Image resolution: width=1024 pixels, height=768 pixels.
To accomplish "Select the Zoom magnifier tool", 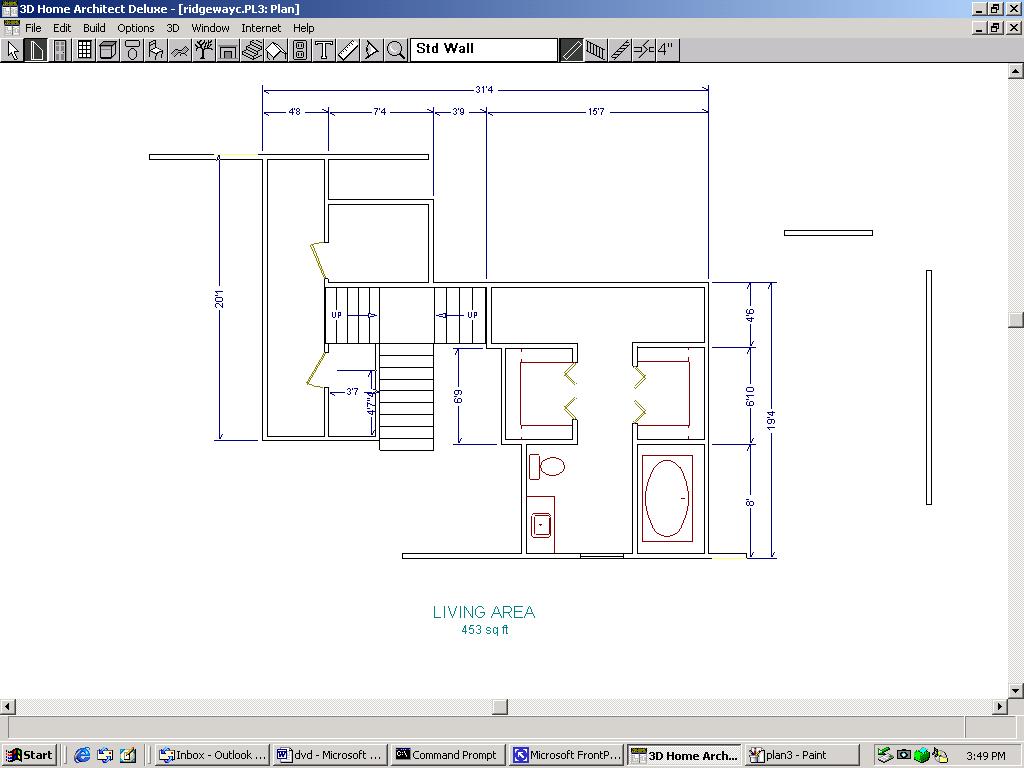I will [396, 50].
